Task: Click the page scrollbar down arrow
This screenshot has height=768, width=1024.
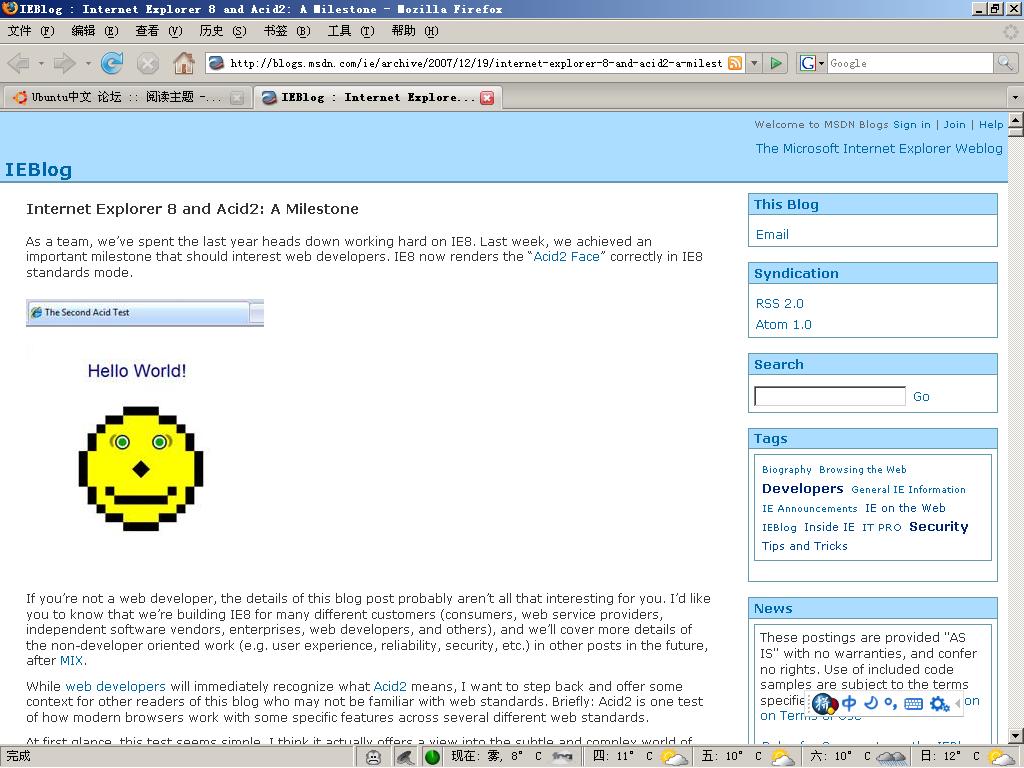Action: coord(1016,735)
